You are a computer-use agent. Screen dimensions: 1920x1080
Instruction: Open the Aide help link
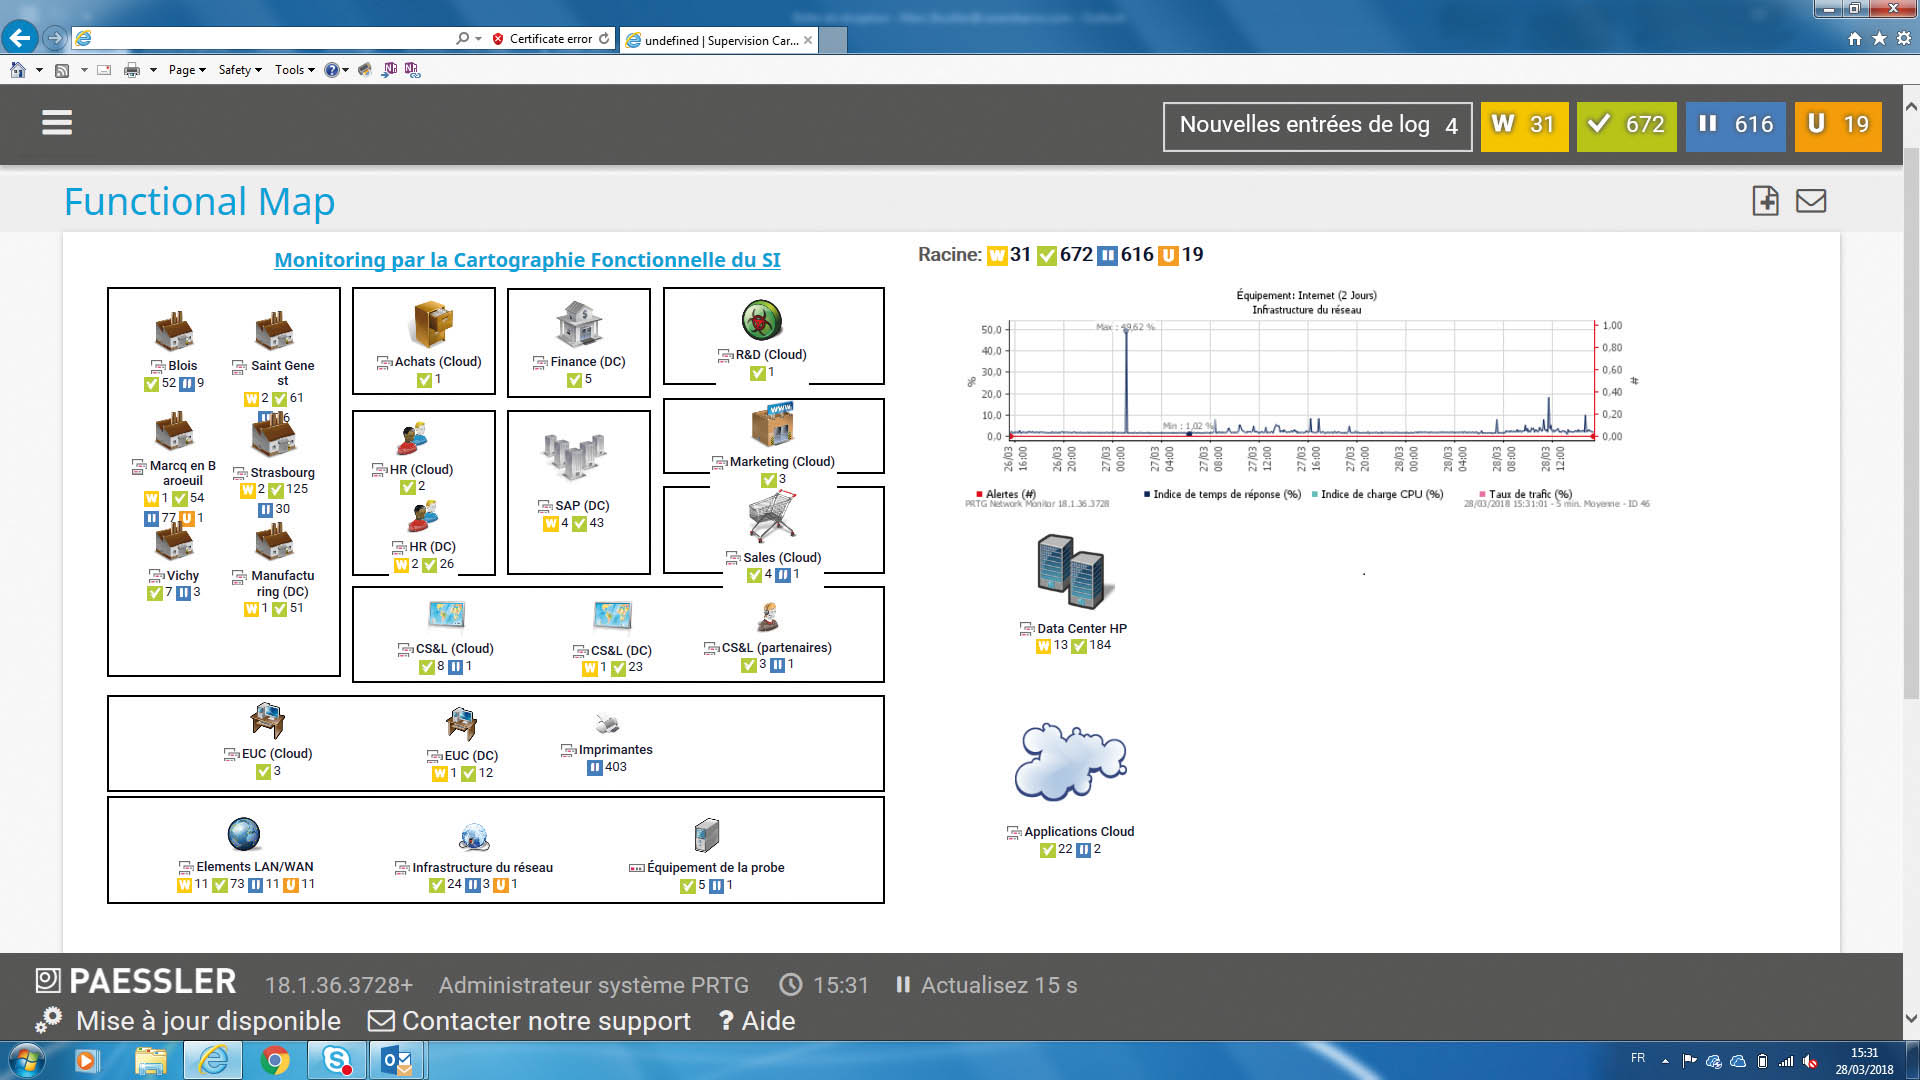(757, 1021)
